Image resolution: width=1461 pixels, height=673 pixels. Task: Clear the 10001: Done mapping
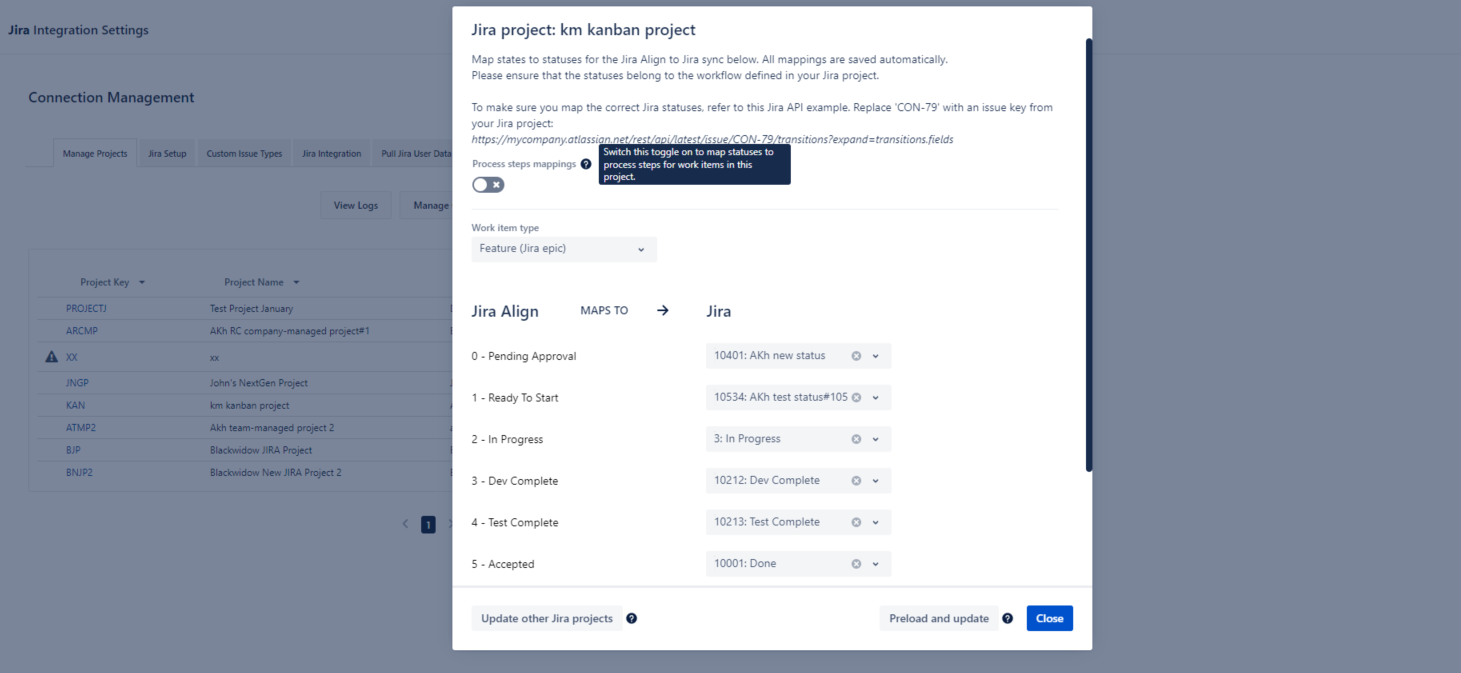[x=856, y=564]
